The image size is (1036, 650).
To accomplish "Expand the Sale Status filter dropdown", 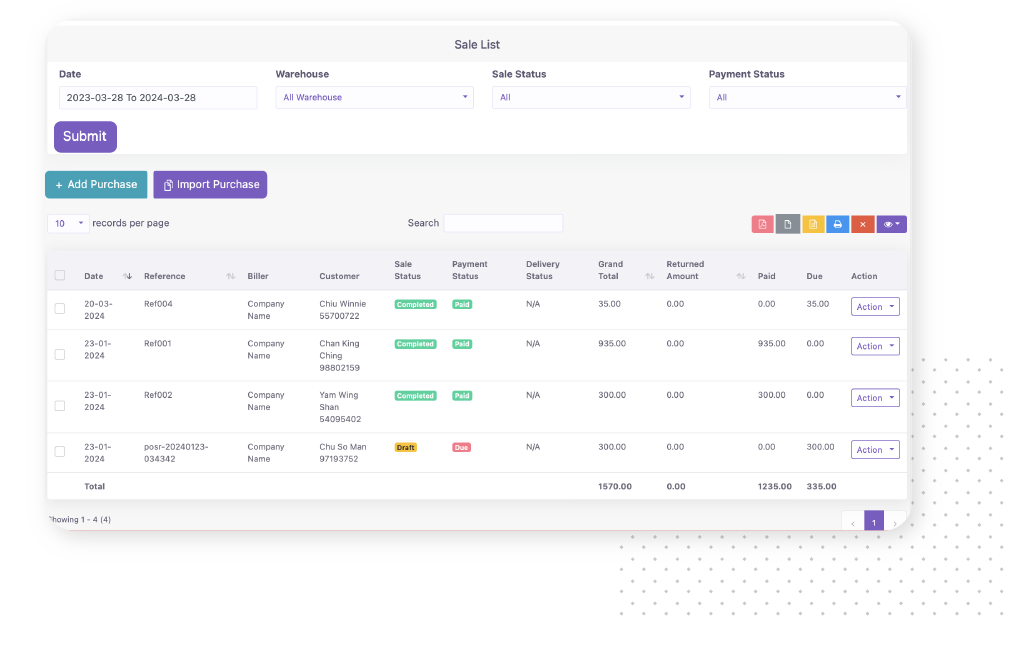I will [x=590, y=97].
